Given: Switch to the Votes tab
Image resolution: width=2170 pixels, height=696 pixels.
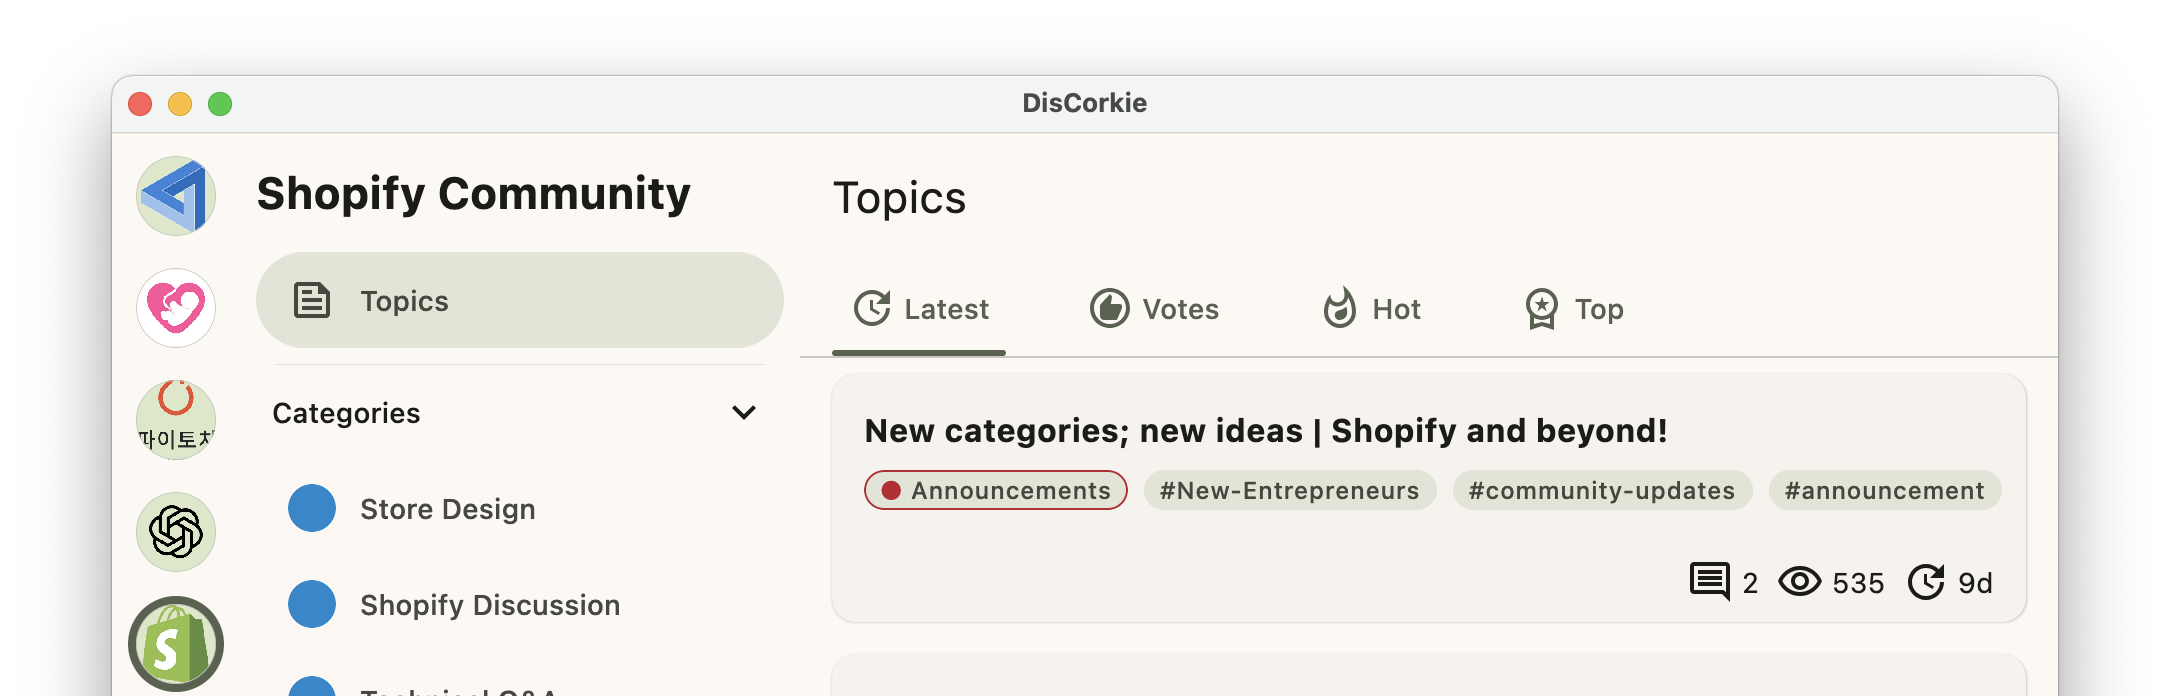Looking at the screenshot, I should 1154,309.
